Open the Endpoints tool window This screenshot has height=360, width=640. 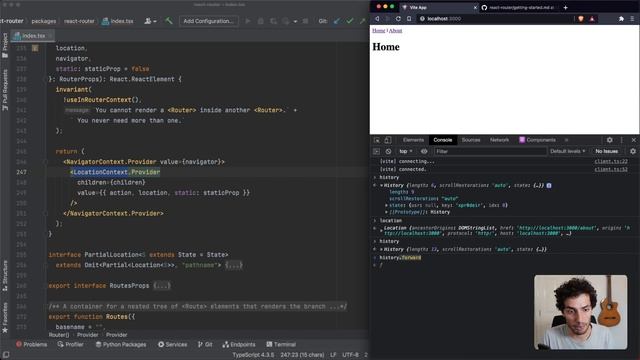coord(239,344)
